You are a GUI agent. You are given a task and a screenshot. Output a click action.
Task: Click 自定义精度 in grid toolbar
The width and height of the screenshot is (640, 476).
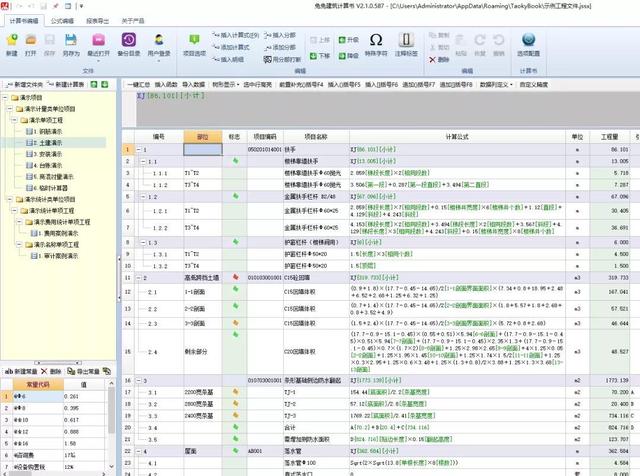tap(533, 85)
